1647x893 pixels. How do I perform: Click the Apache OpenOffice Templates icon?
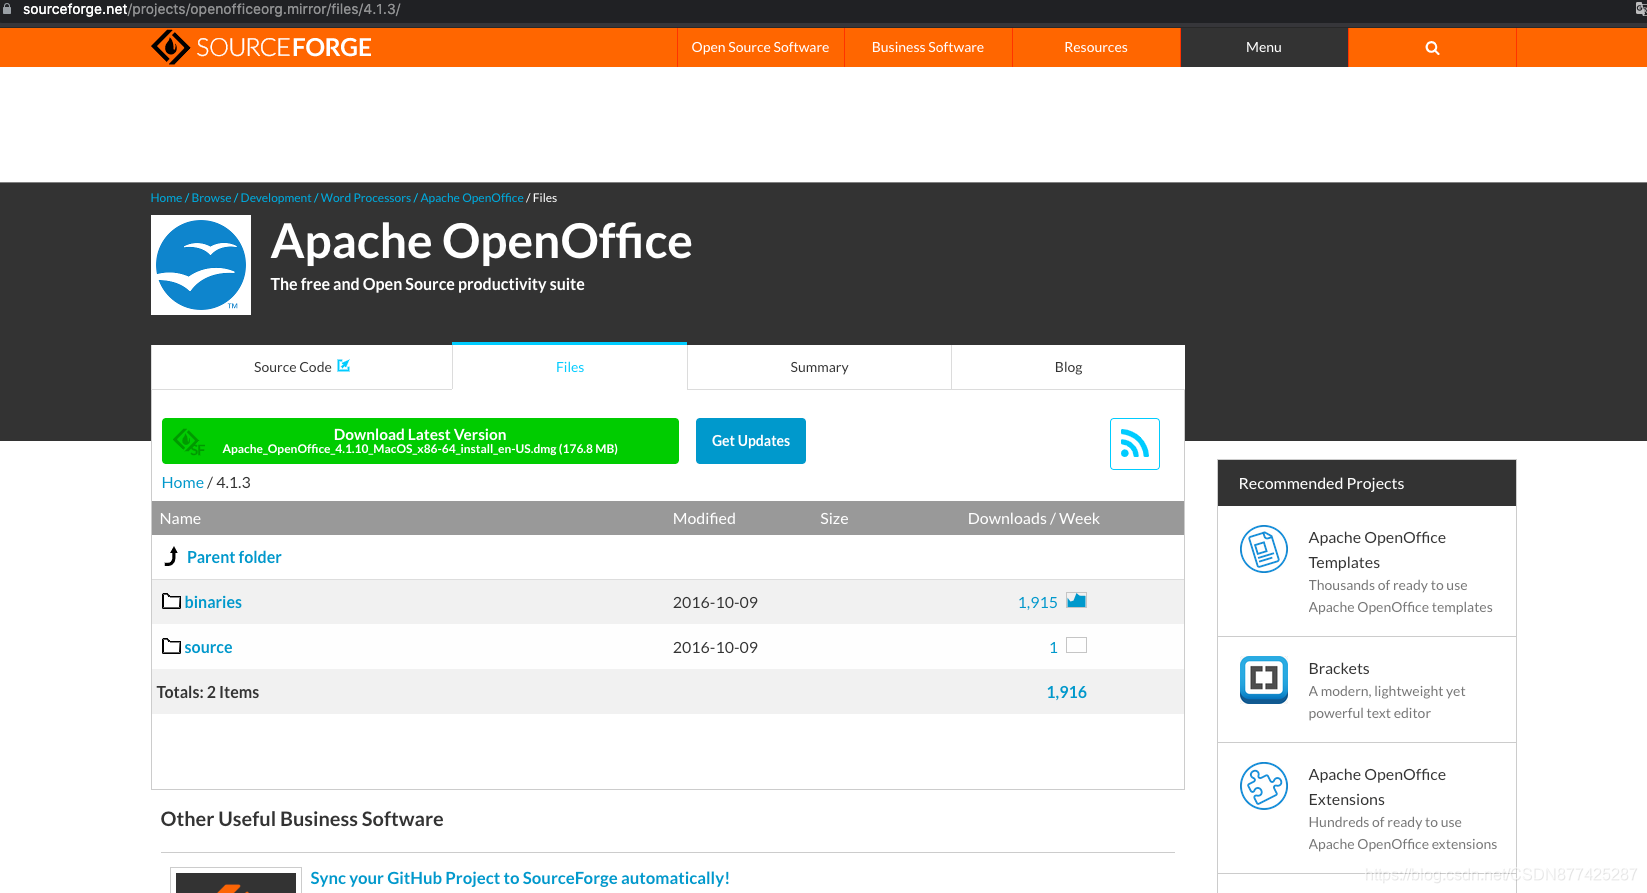tap(1264, 549)
